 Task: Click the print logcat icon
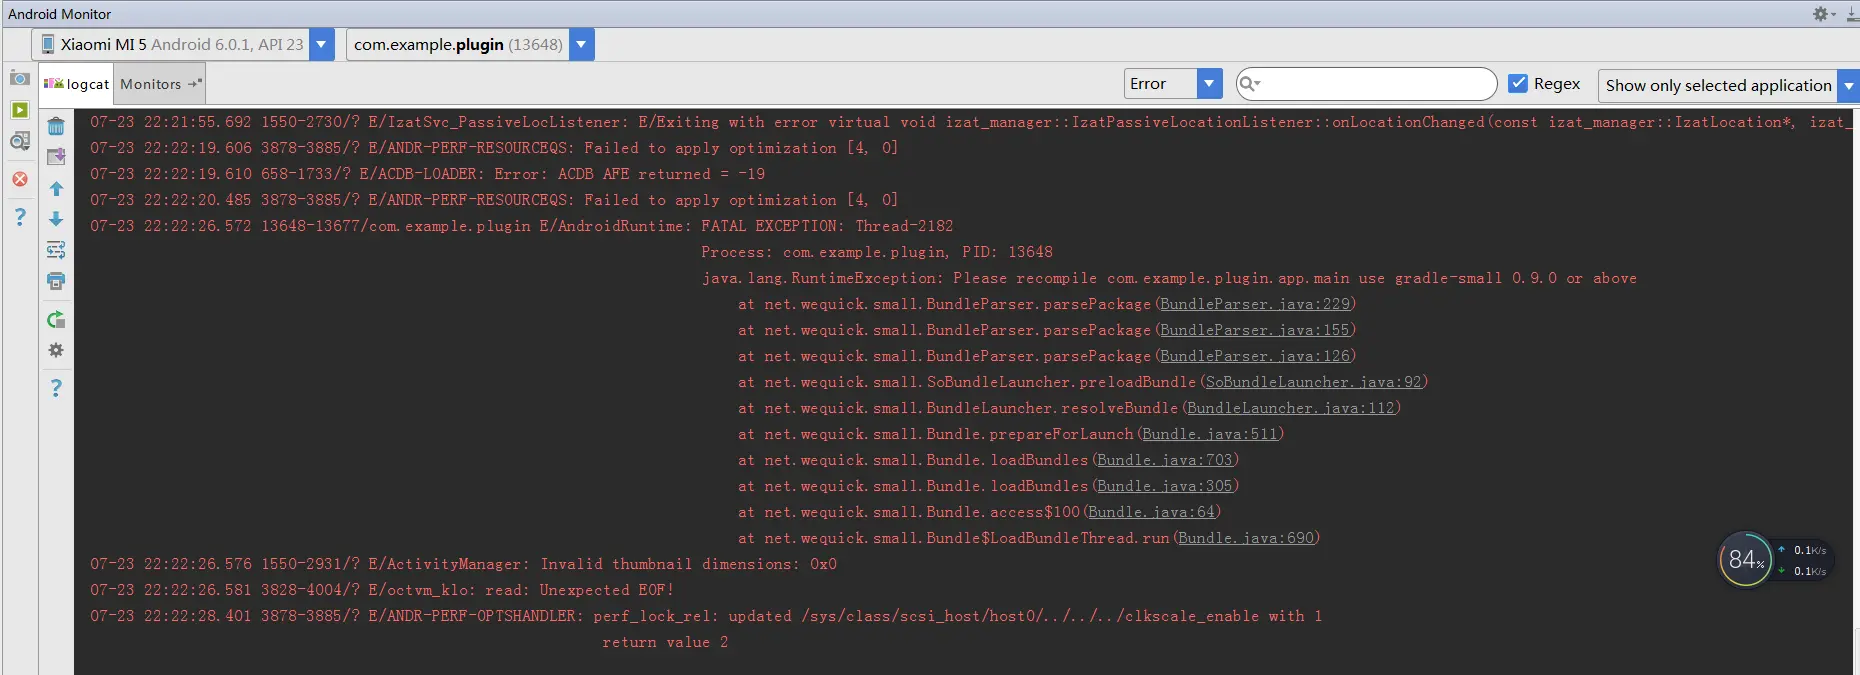click(56, 281)
